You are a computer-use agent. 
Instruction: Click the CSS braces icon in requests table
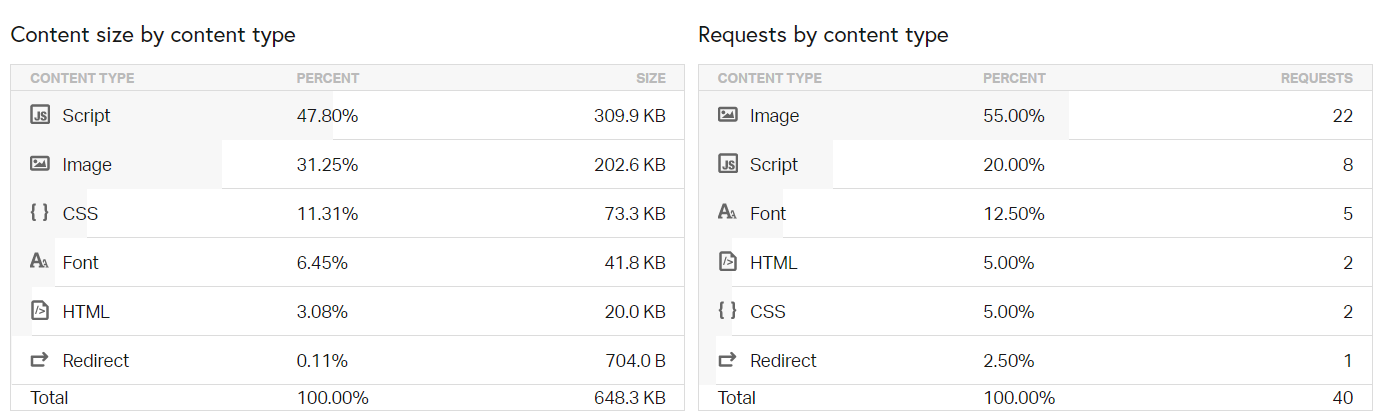point(728,311)
